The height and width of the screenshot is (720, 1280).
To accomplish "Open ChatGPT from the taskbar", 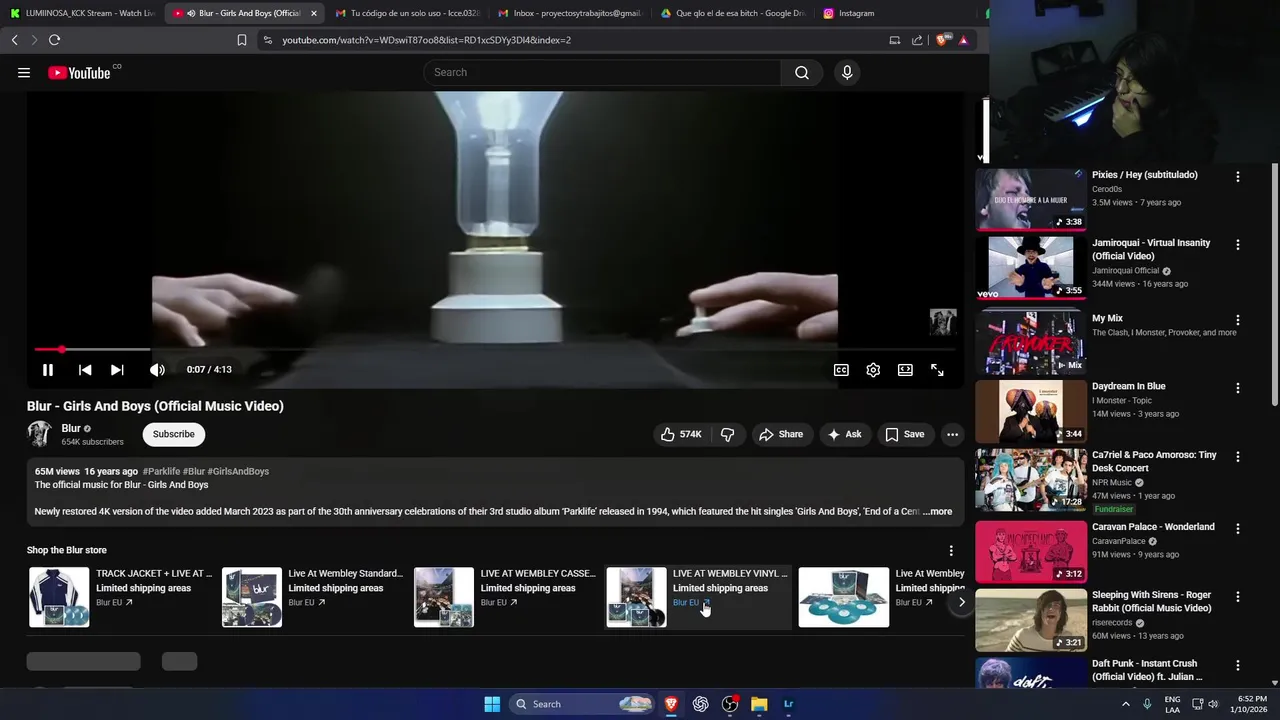I will (700, 704).
